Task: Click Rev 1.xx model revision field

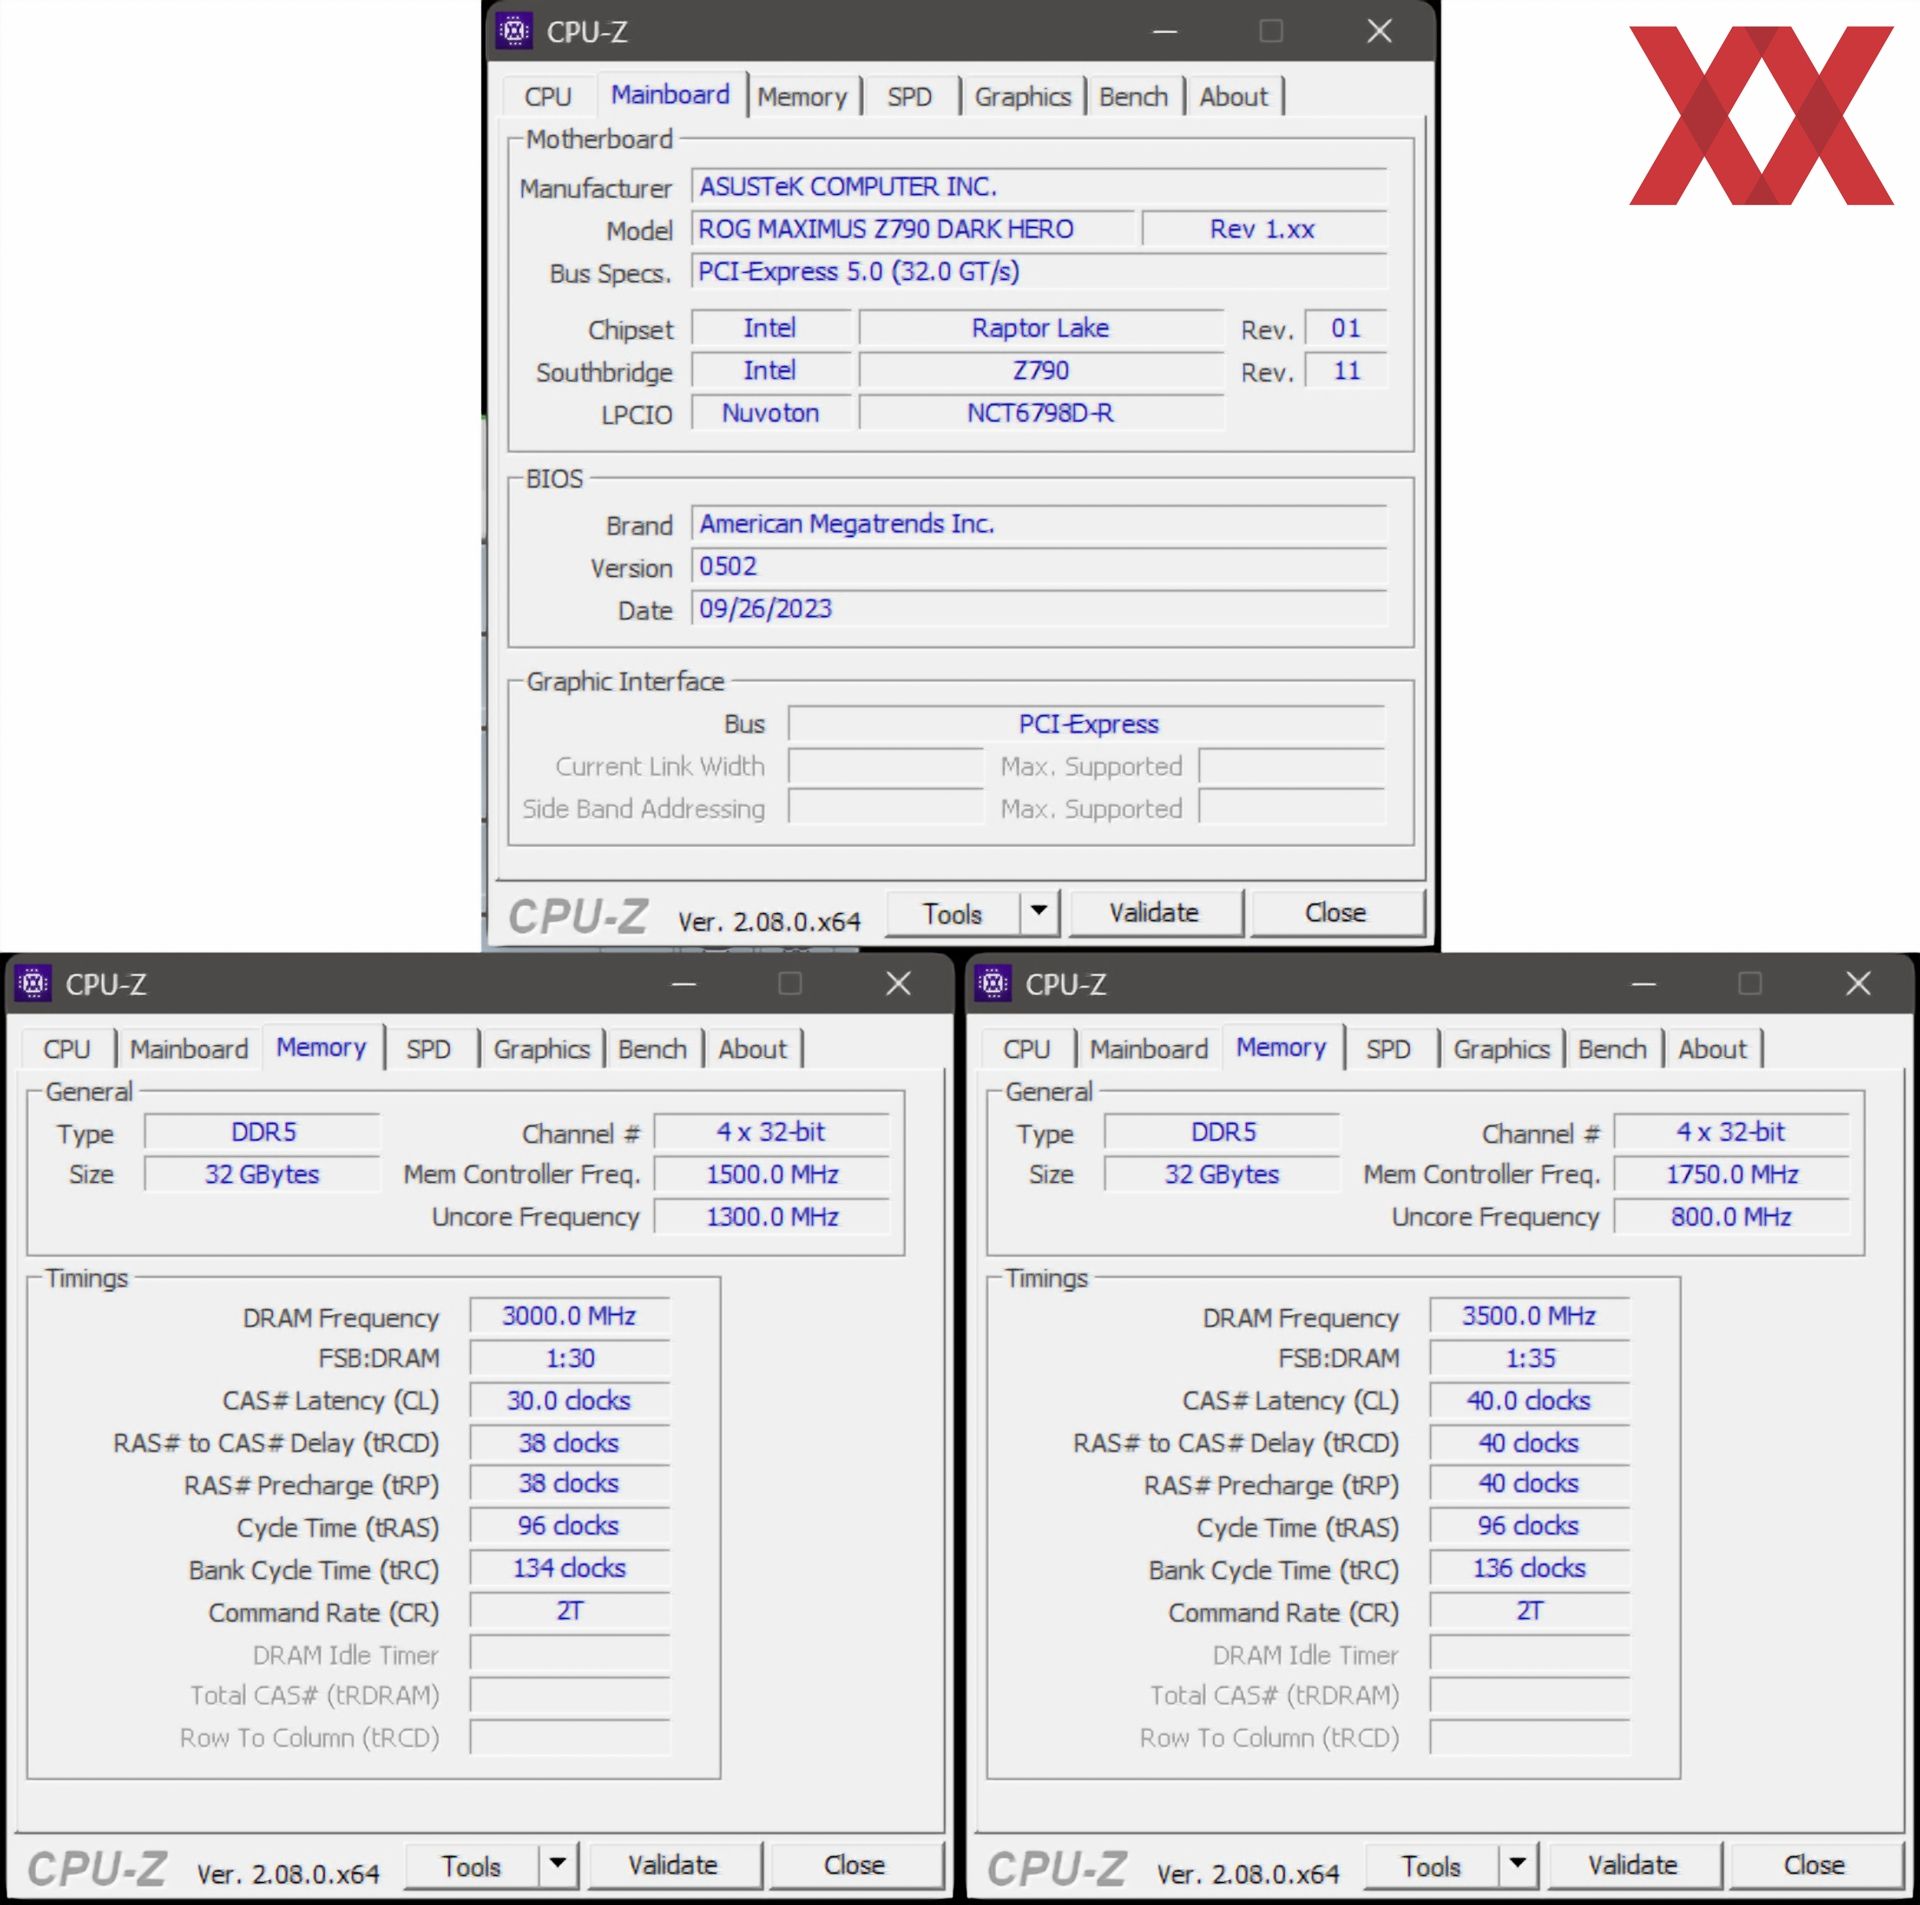Action: tap(1264, 229)
